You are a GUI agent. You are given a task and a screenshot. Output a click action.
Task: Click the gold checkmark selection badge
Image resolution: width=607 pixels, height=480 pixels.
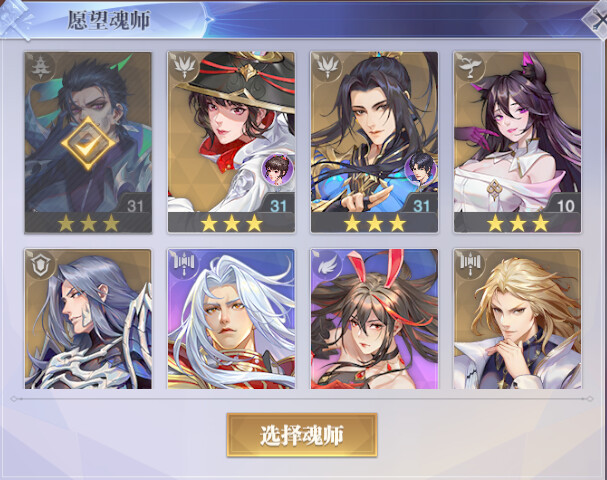point(88,143)
